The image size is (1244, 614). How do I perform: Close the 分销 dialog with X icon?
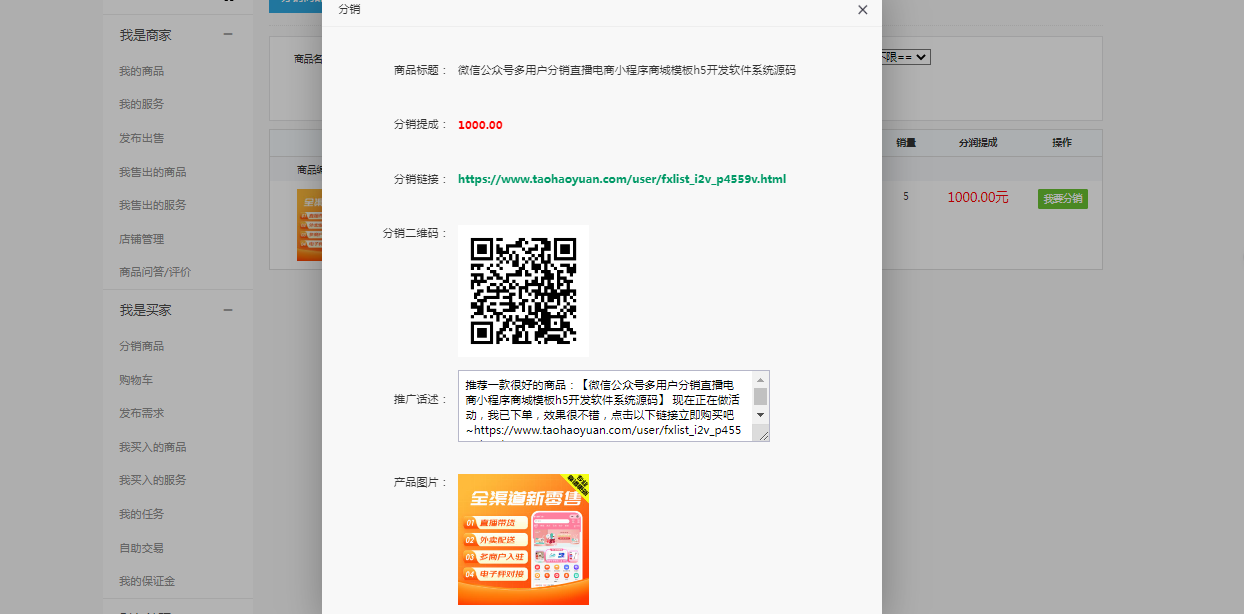pos(862,10)
